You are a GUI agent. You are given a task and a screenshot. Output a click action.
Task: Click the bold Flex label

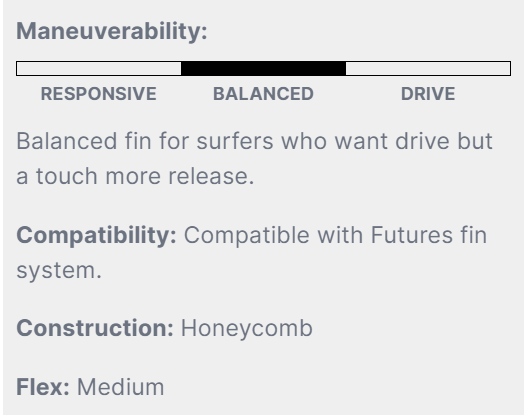pyautogui.click(x=43, y=387)
